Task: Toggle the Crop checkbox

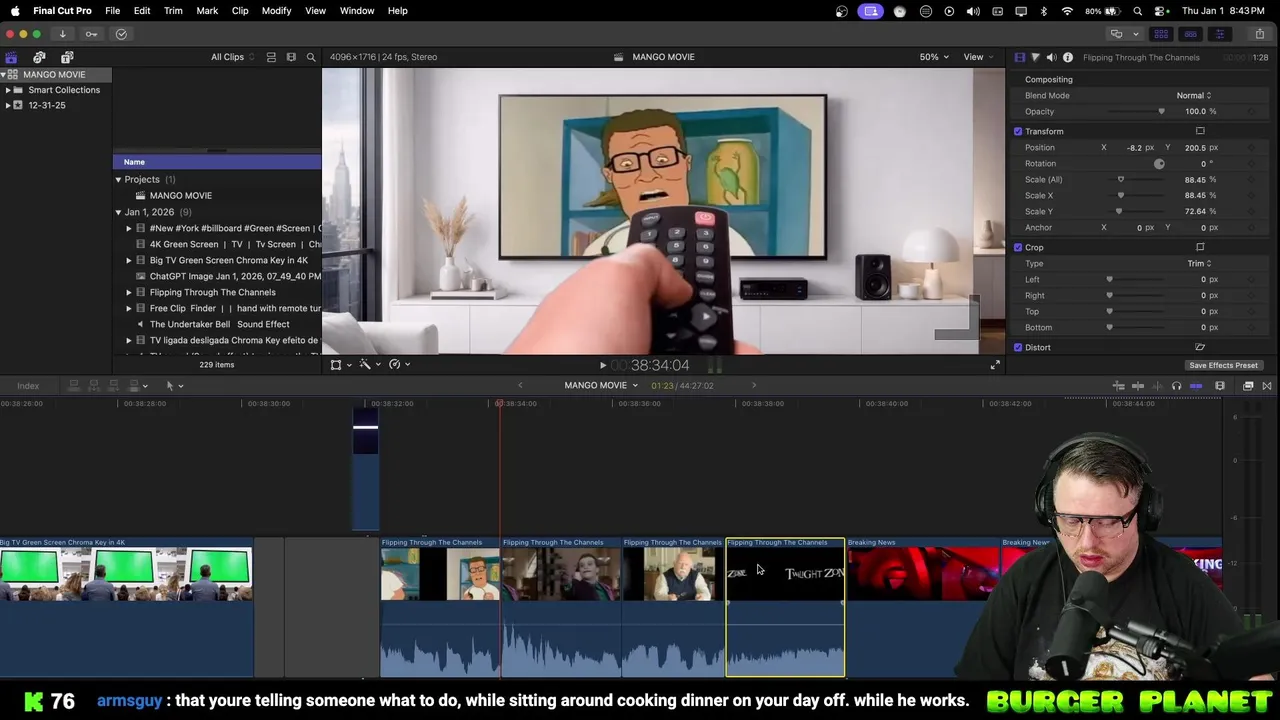Action: coord(1018,248)
